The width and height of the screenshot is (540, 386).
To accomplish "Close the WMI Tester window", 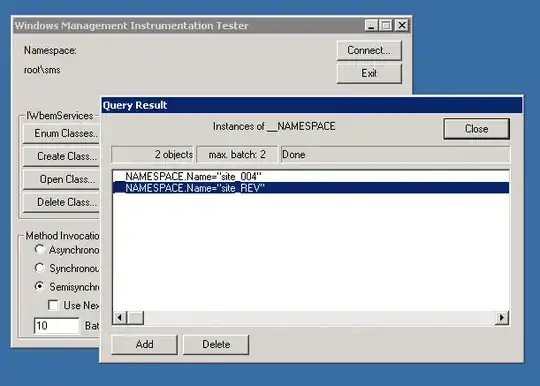I will tap(402, 25).
